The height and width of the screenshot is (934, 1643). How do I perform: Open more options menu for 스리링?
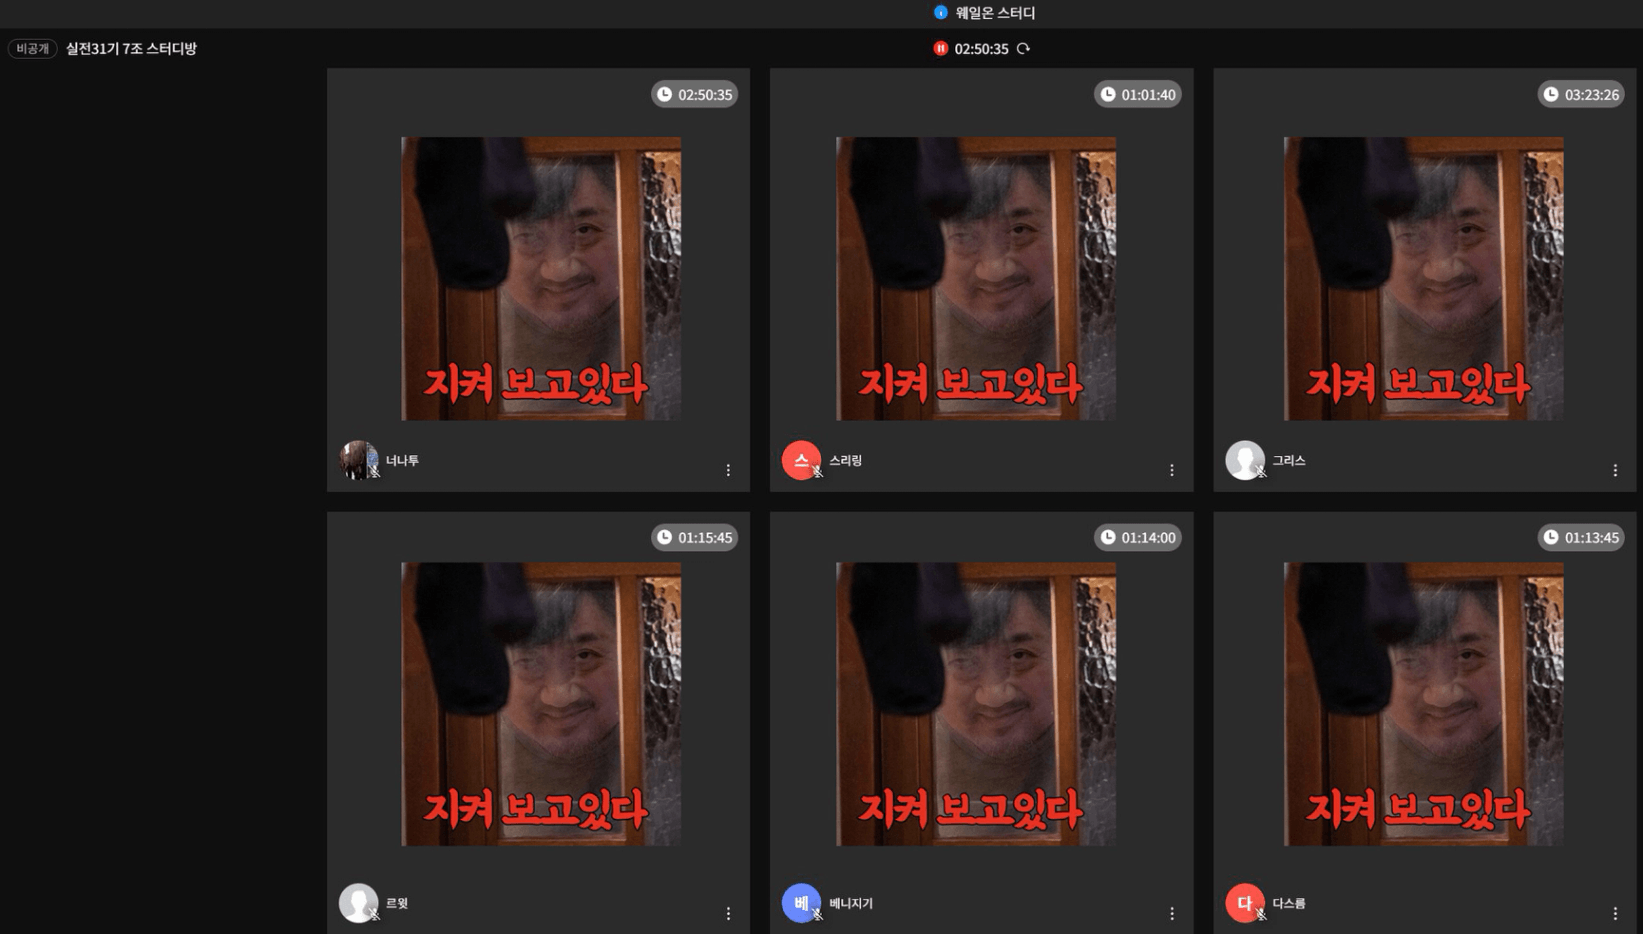tap(1172, 470)
